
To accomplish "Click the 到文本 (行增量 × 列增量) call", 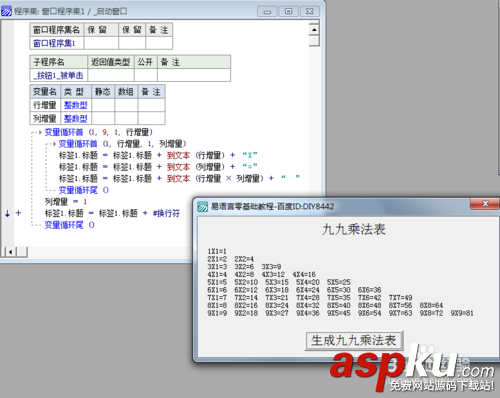I will 215,179.
